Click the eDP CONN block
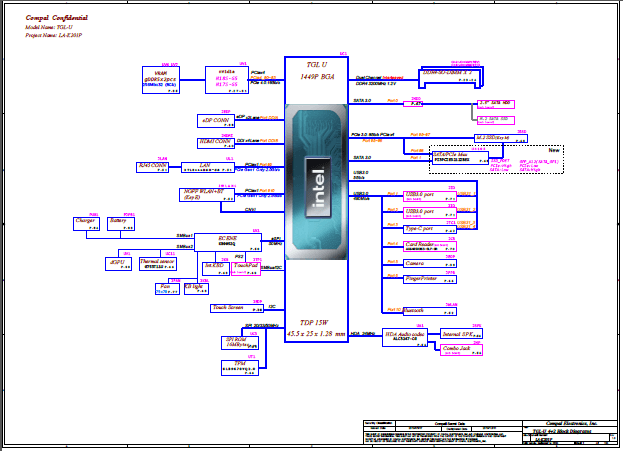 tap(217, 120)
